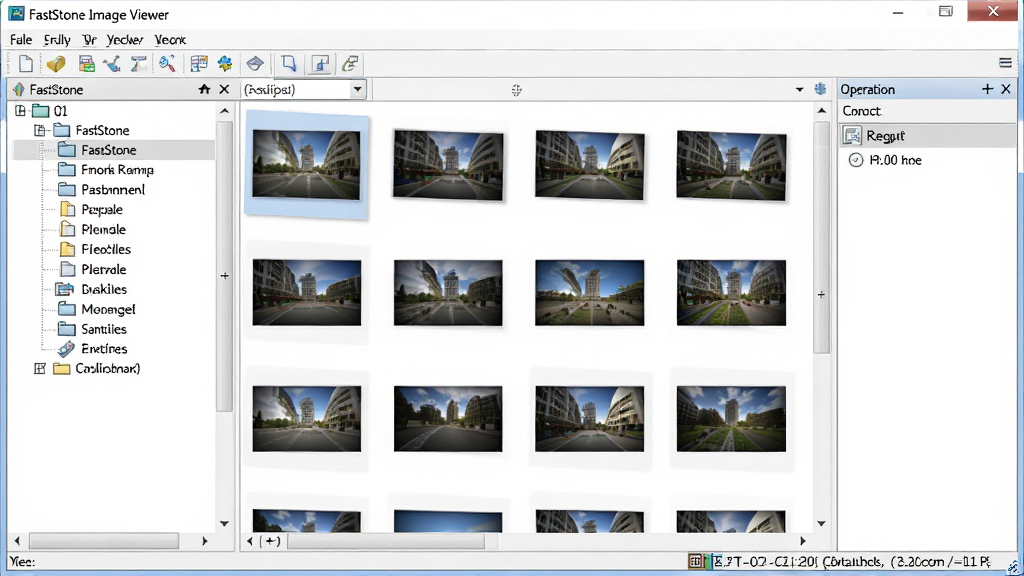Click the FastStone logo in panel header
This screenshot has width=1024, height=576.
(18, 89)
